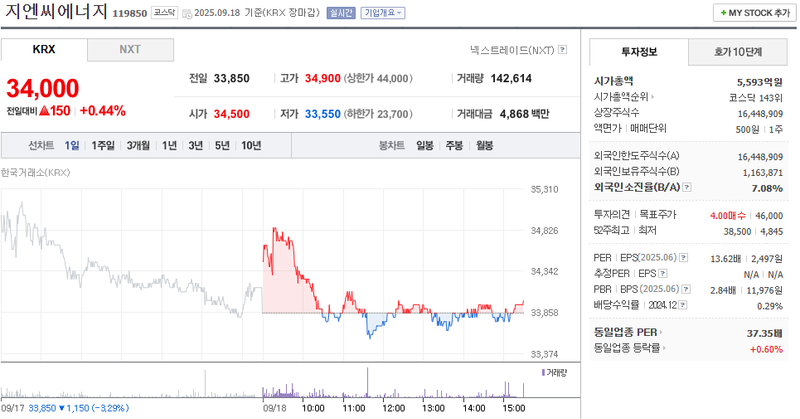Click the 코스닥 143위 ranking value
800x419 pixels.
(x=756, y=97)
